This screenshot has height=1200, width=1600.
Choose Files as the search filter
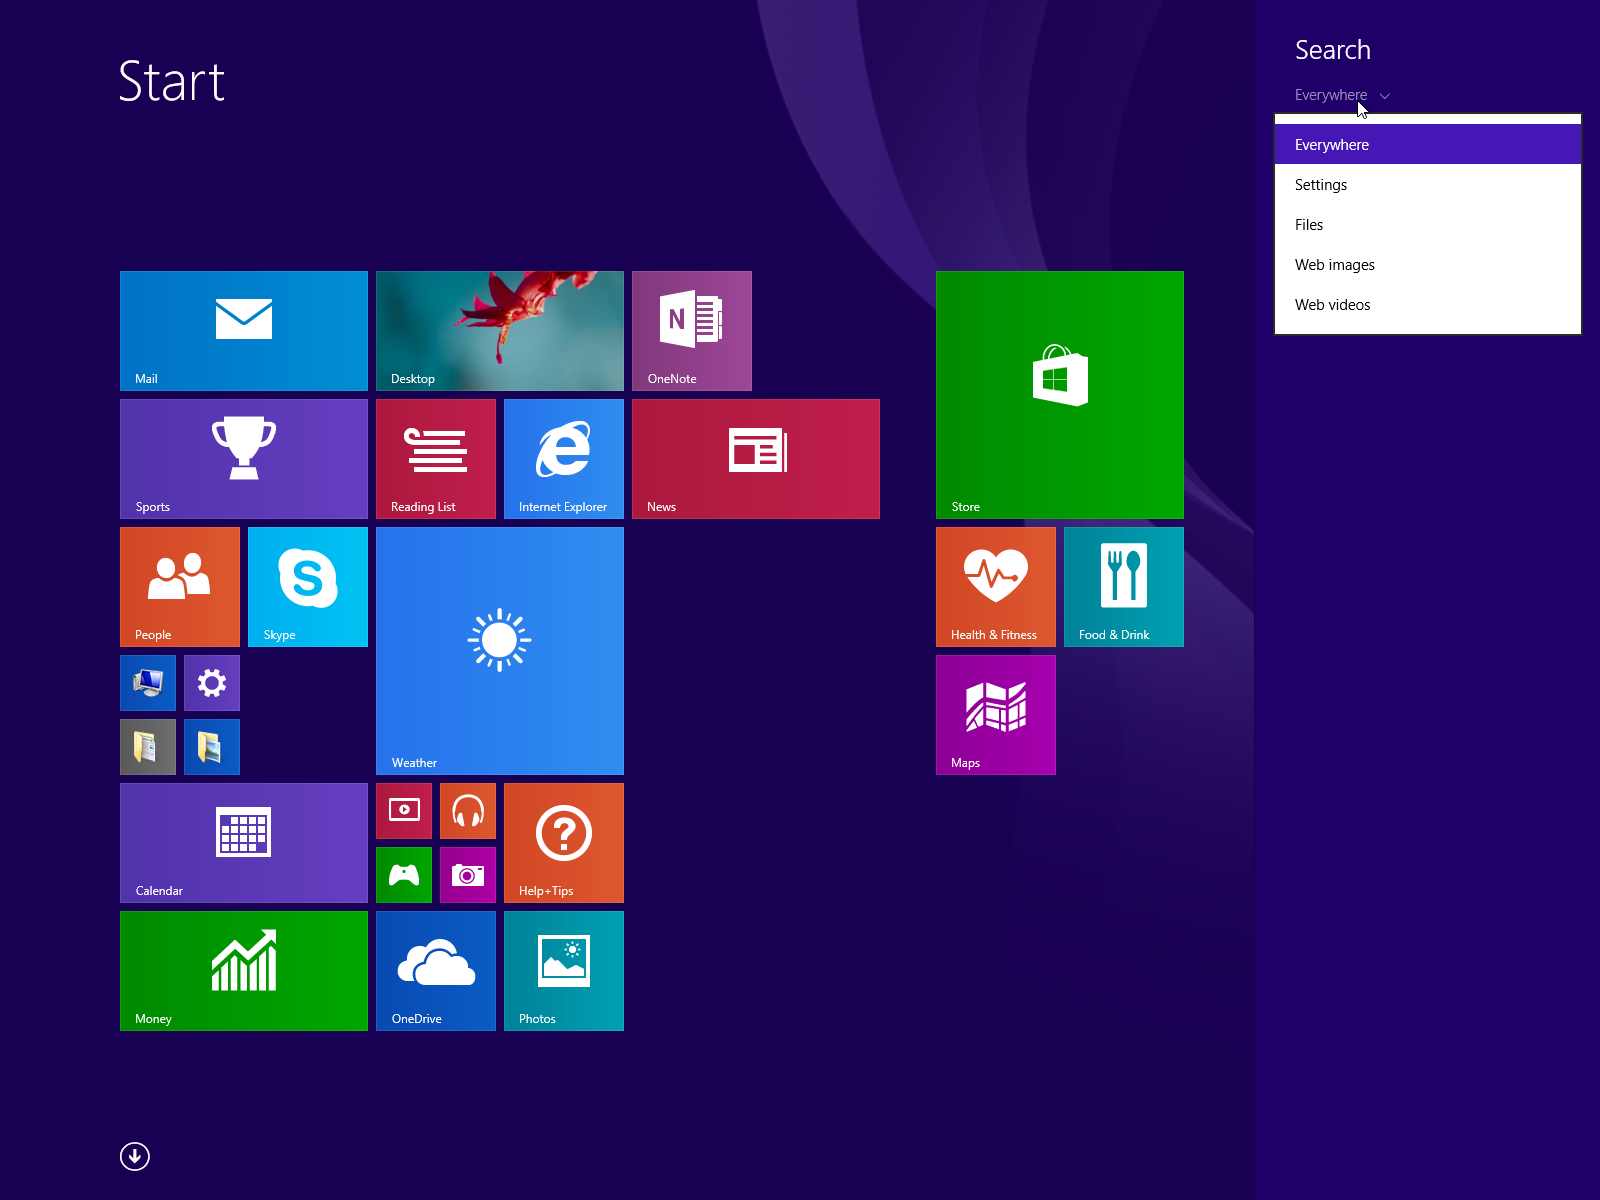tap(1308, 224)
